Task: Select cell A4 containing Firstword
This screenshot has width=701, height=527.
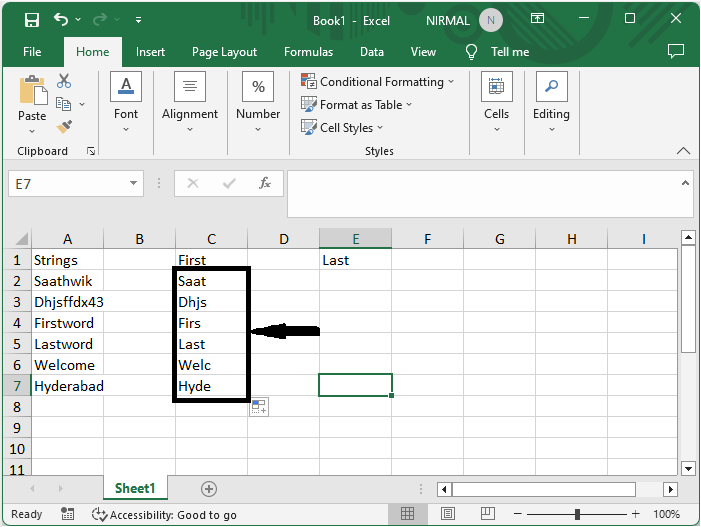Action: tap(67, 323)
